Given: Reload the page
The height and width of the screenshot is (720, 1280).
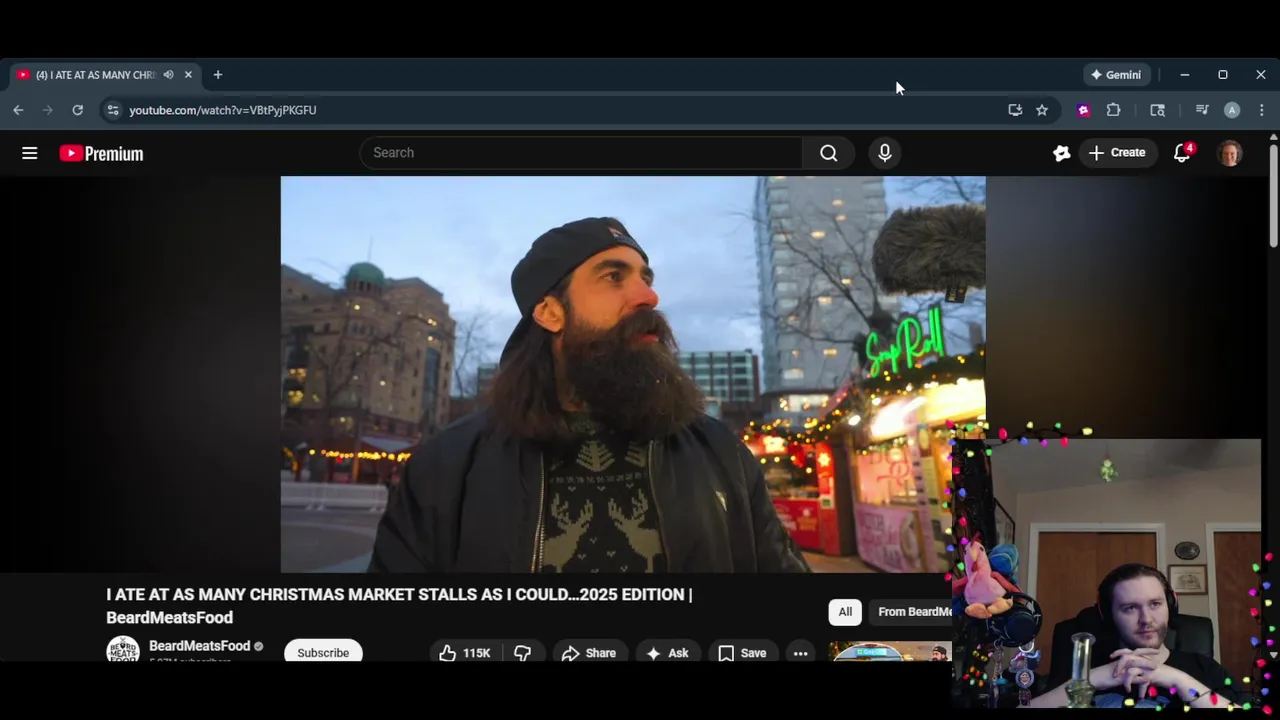Looking at the screenshot, I should [77, 110].
